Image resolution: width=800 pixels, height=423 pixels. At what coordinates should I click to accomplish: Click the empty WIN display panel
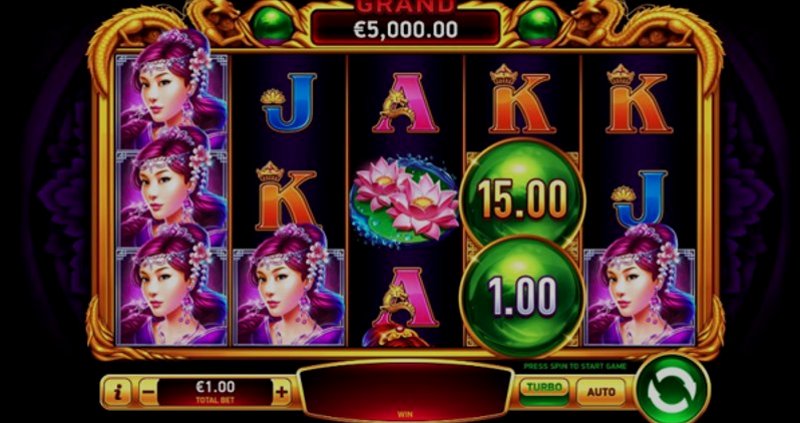tap(405, 391)
